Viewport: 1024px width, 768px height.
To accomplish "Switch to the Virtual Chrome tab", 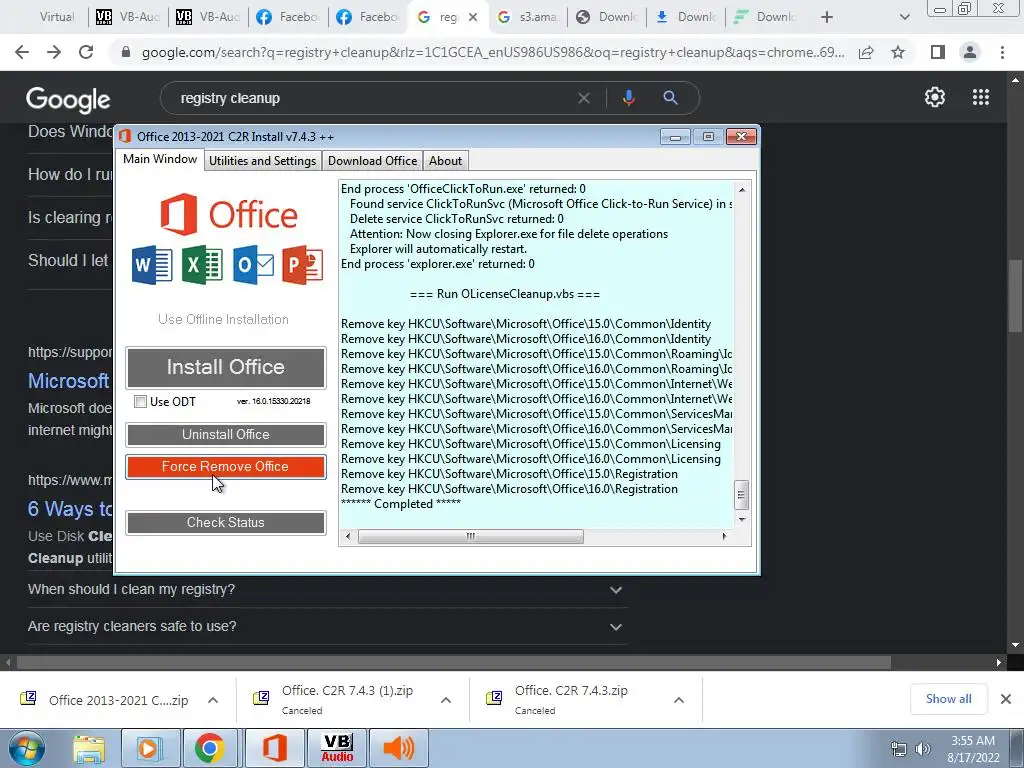I will [56, 17].
